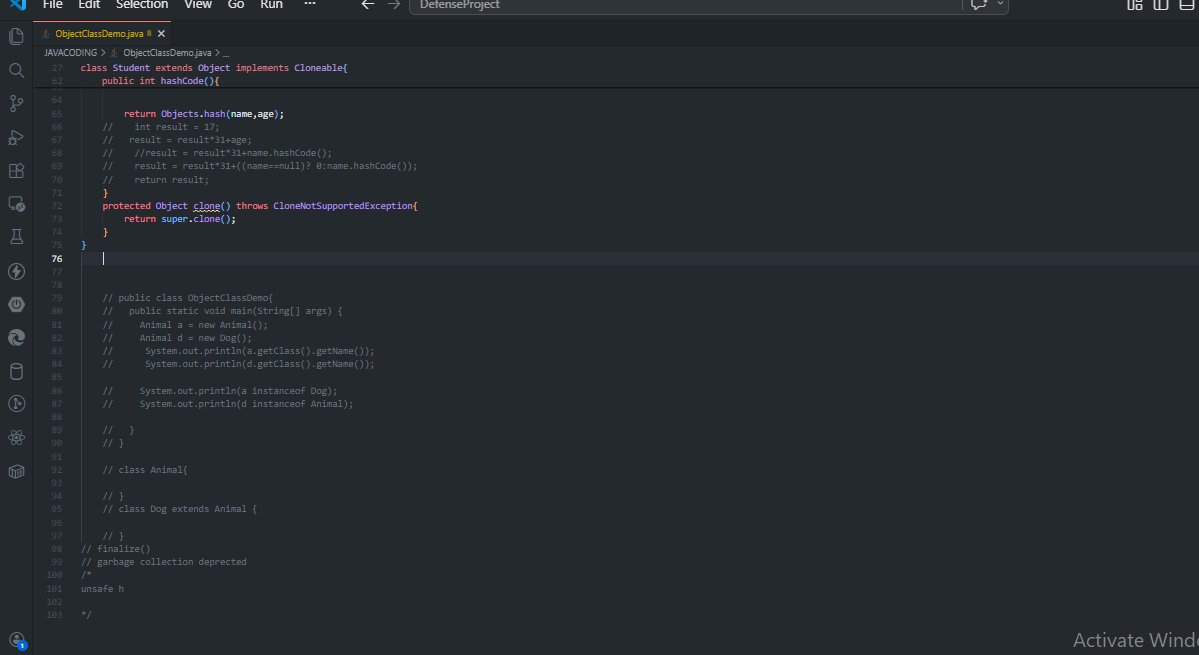Screen dimensions: 1199x655
Task: Click JAVACODING in the breadcrumb
Action: (70, 53)
